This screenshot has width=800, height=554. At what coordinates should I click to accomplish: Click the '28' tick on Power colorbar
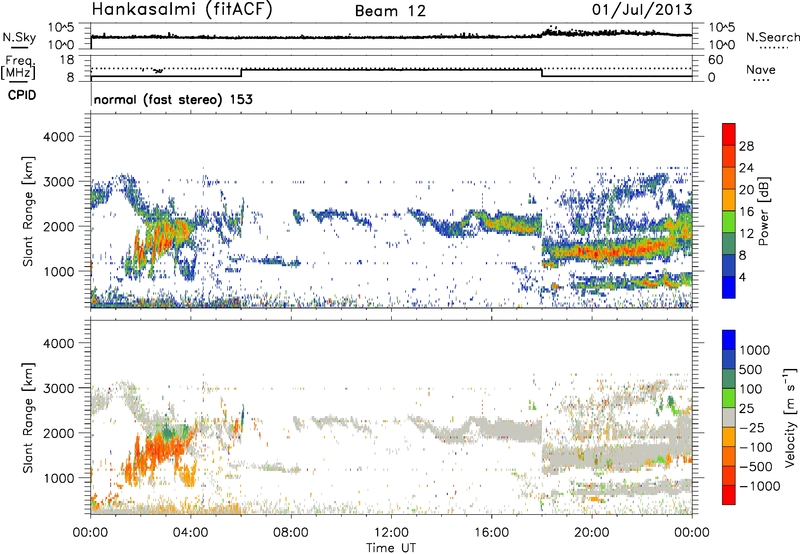[x=746, y=146]
